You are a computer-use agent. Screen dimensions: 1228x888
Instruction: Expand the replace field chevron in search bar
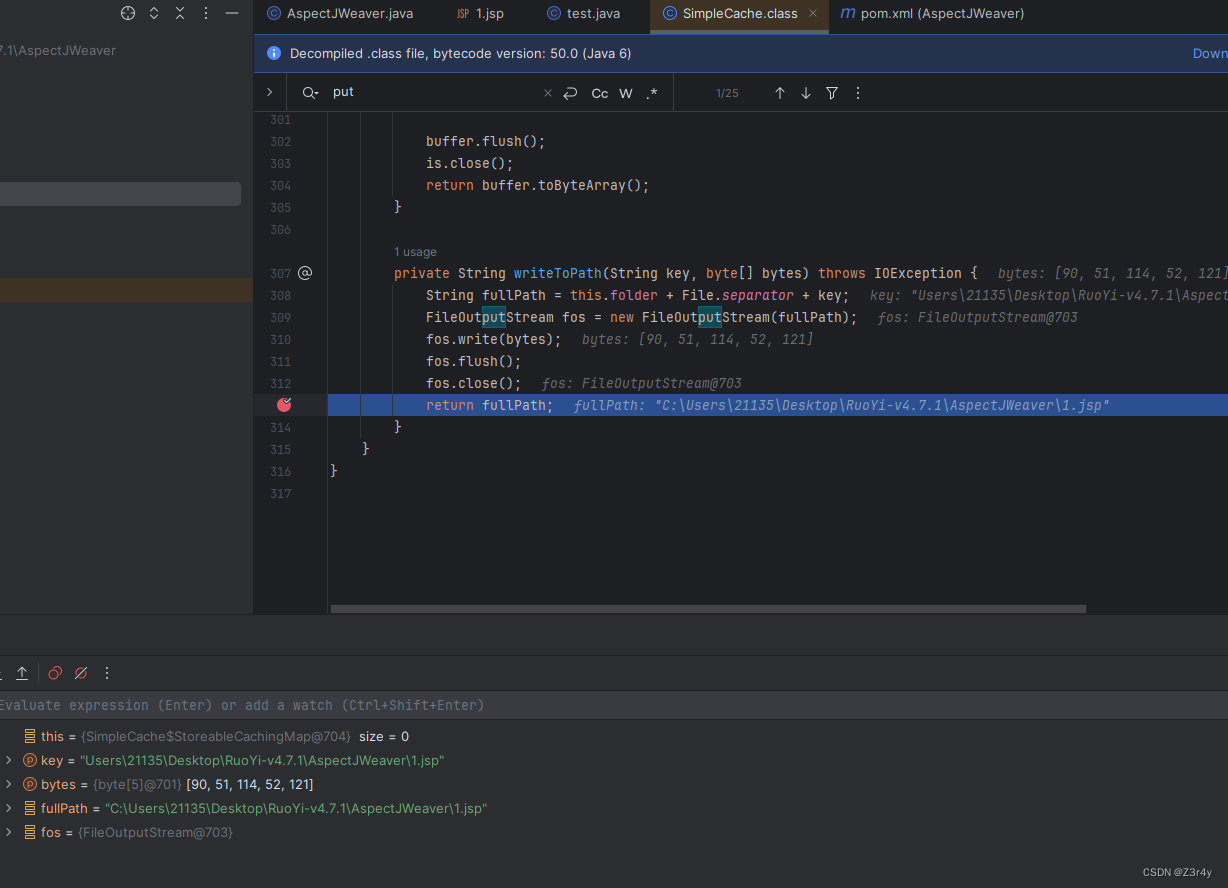pos(270,92)
